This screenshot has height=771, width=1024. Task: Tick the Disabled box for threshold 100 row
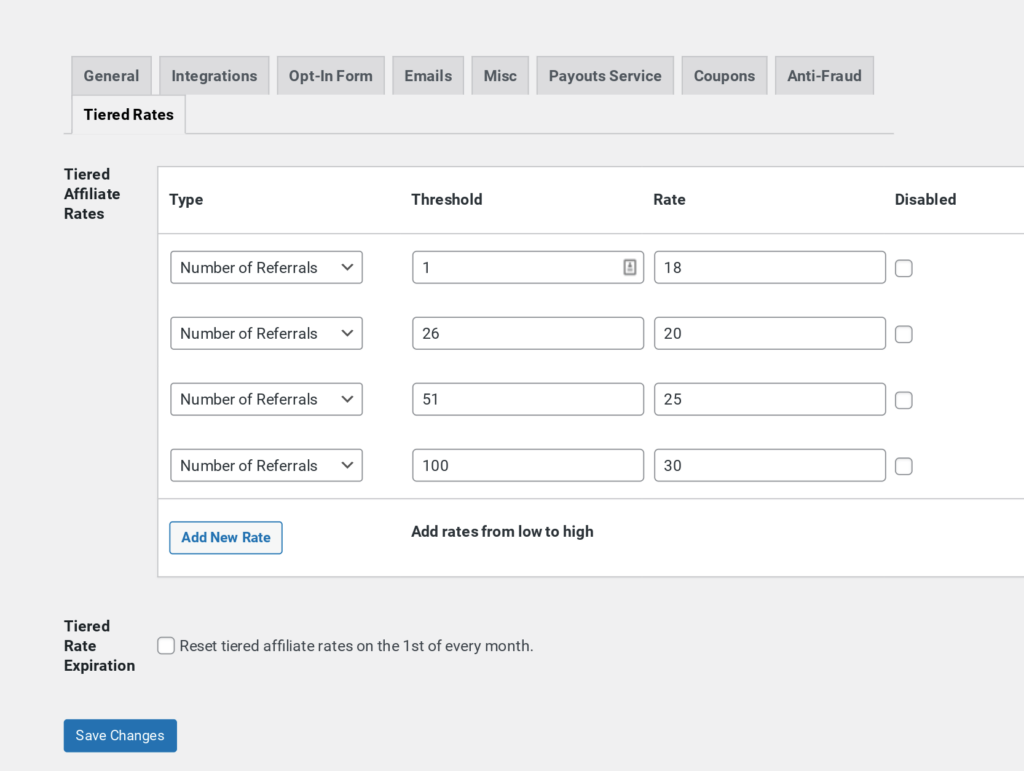click(904, 466)
